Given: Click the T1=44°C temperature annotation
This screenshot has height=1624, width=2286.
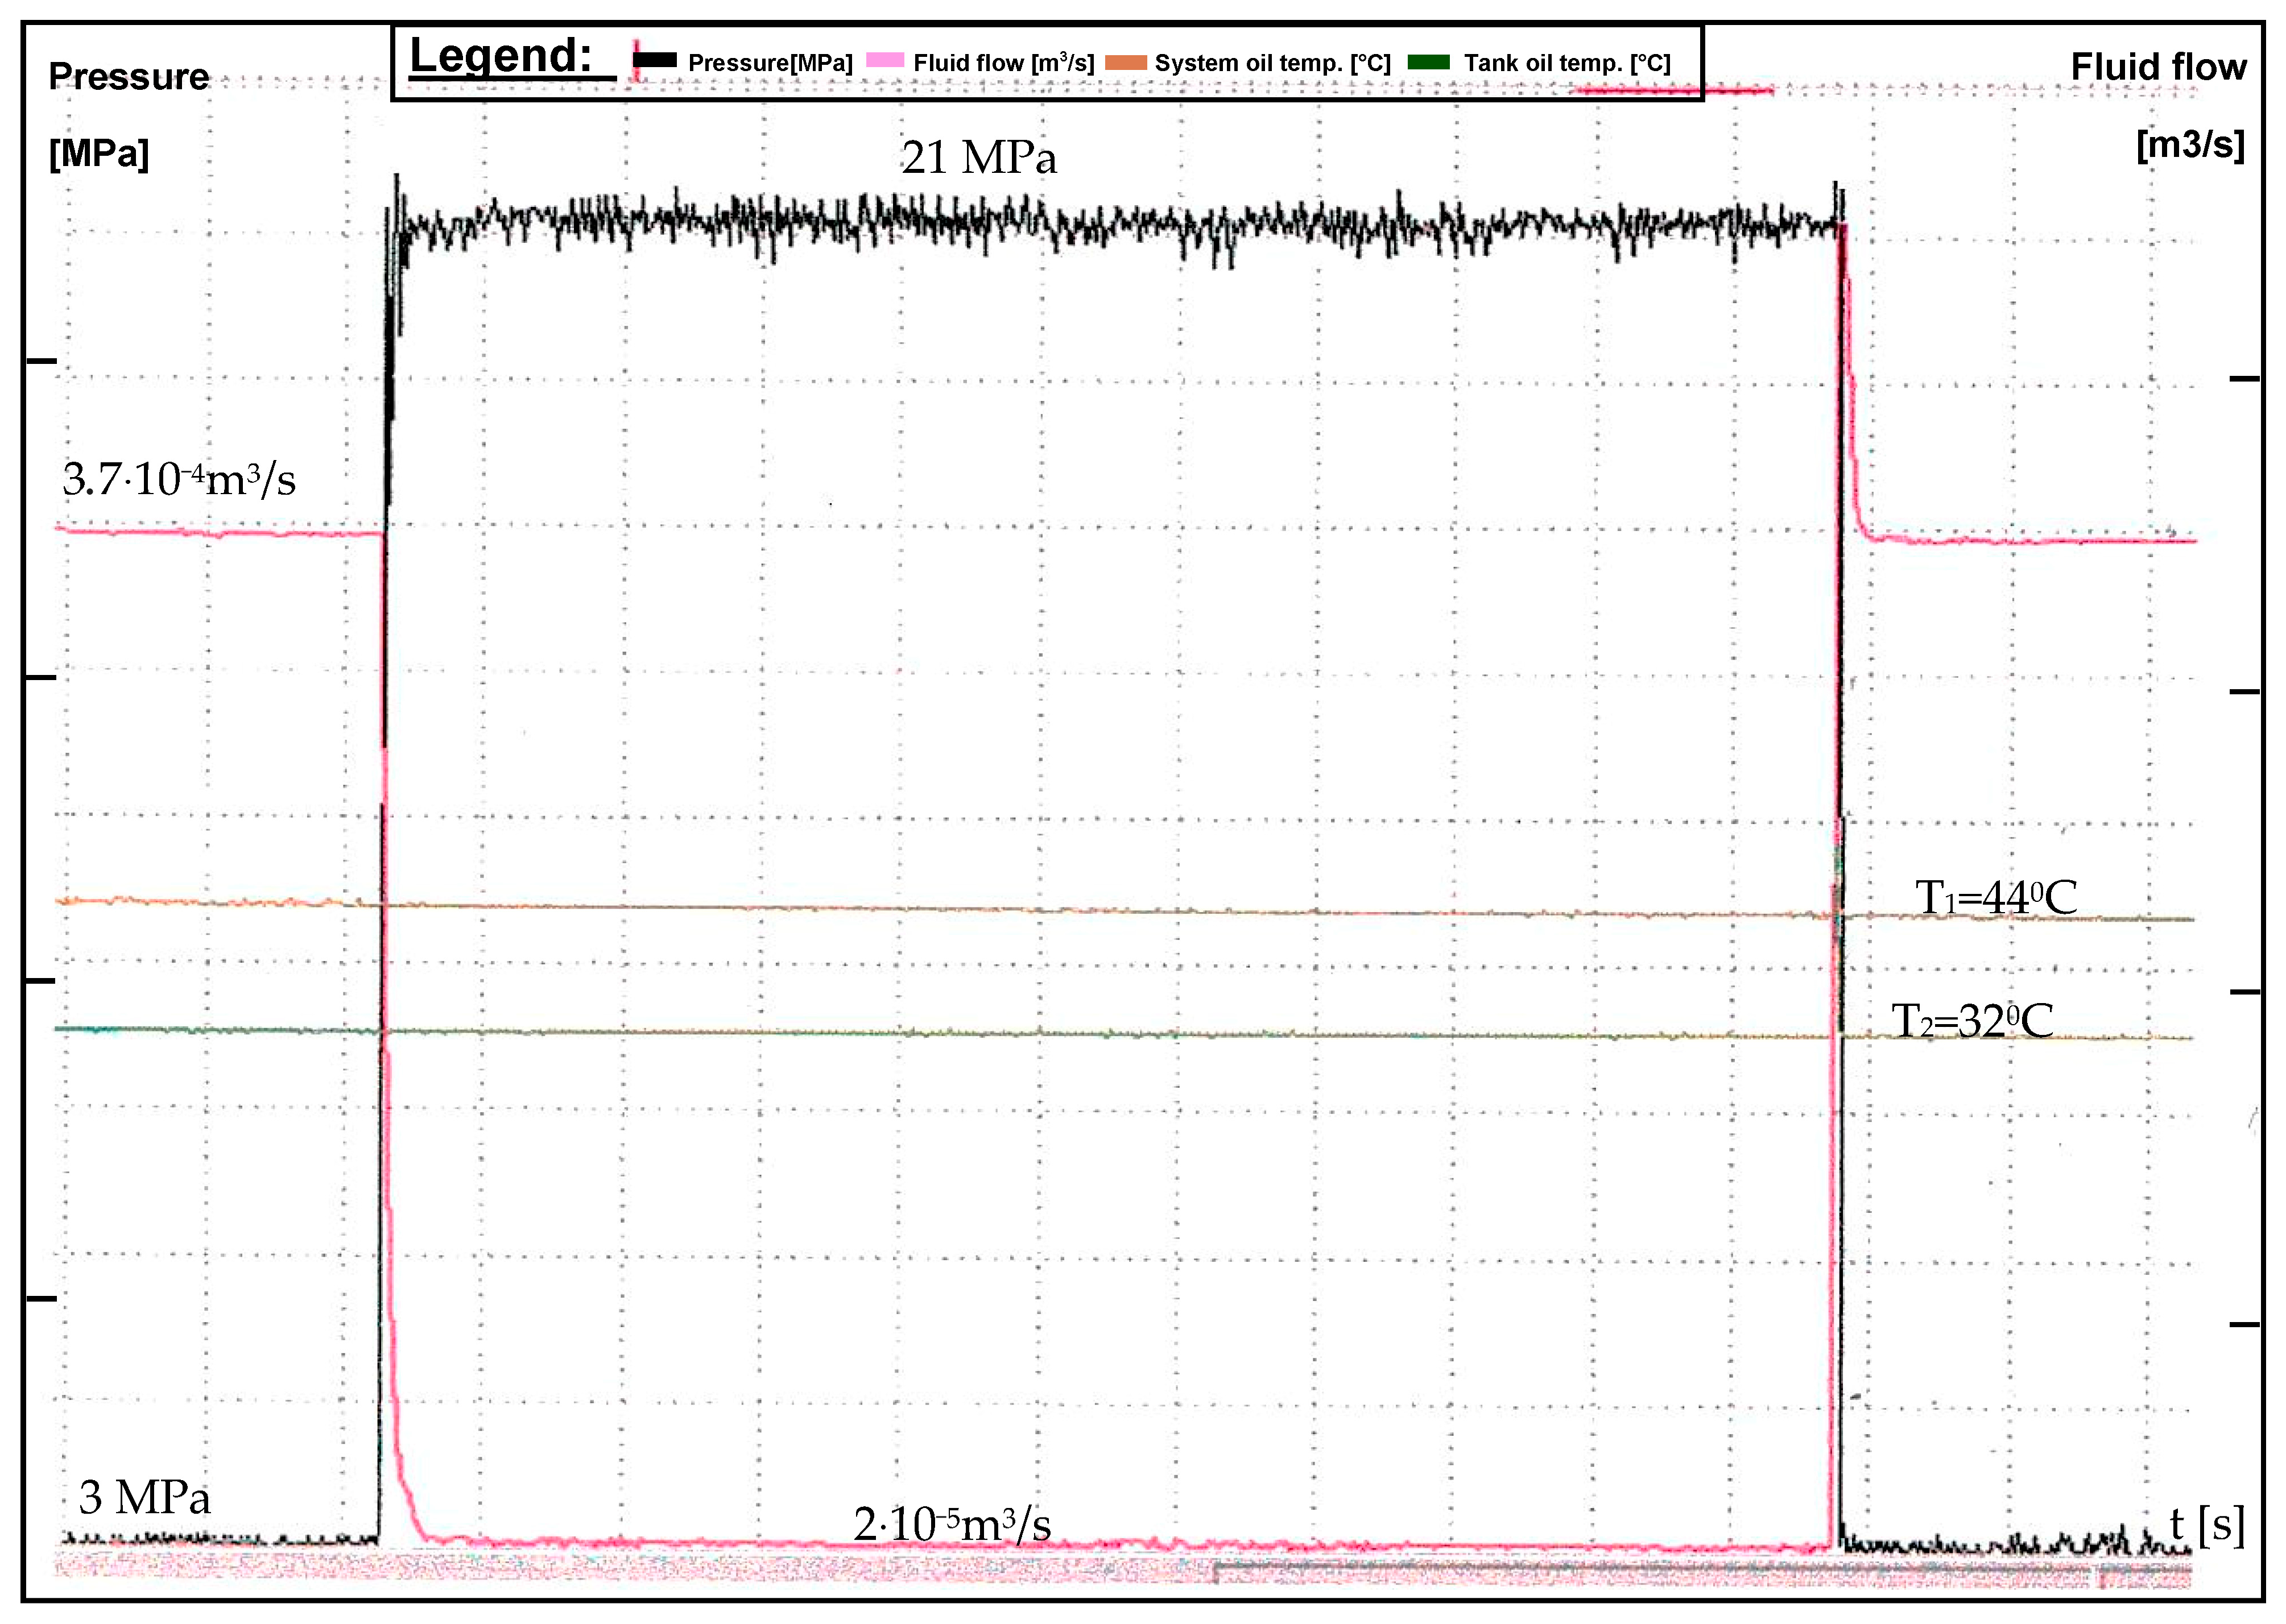Looking at the screenshot, I should pos(1995,897).
